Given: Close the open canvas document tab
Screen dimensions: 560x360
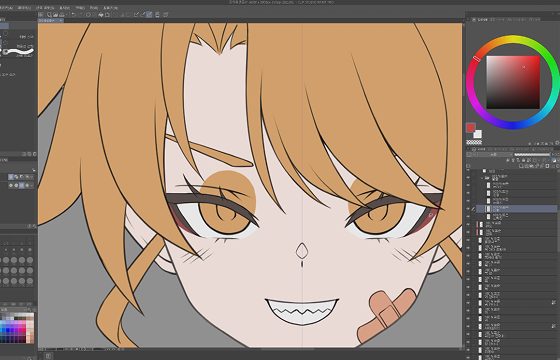Looking at the screenshot, I should (x=61, y=21).
